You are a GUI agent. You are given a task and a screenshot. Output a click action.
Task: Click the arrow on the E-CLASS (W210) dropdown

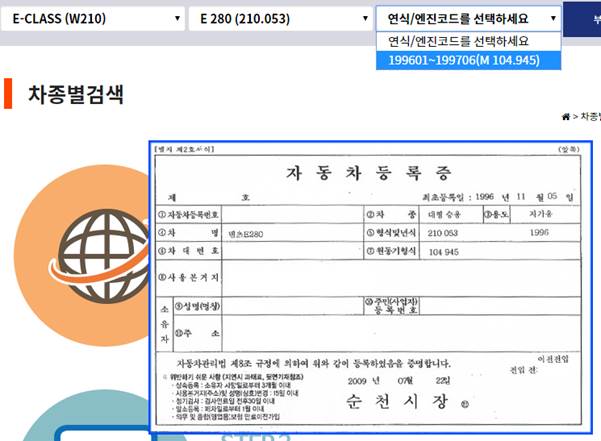point(177,19)
